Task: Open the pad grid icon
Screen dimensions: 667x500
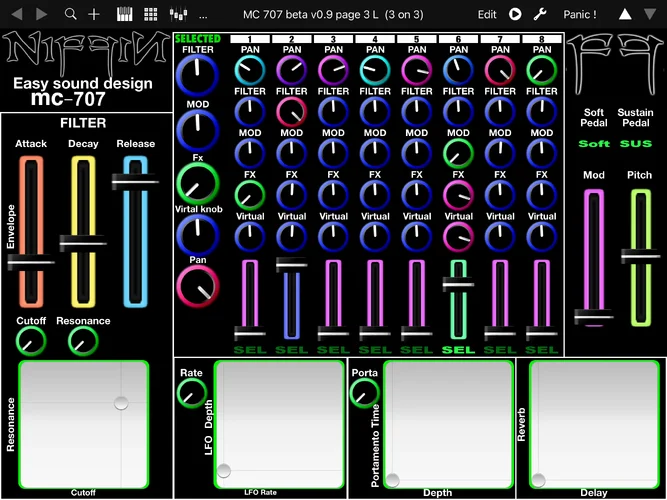Action: [150, 15]
